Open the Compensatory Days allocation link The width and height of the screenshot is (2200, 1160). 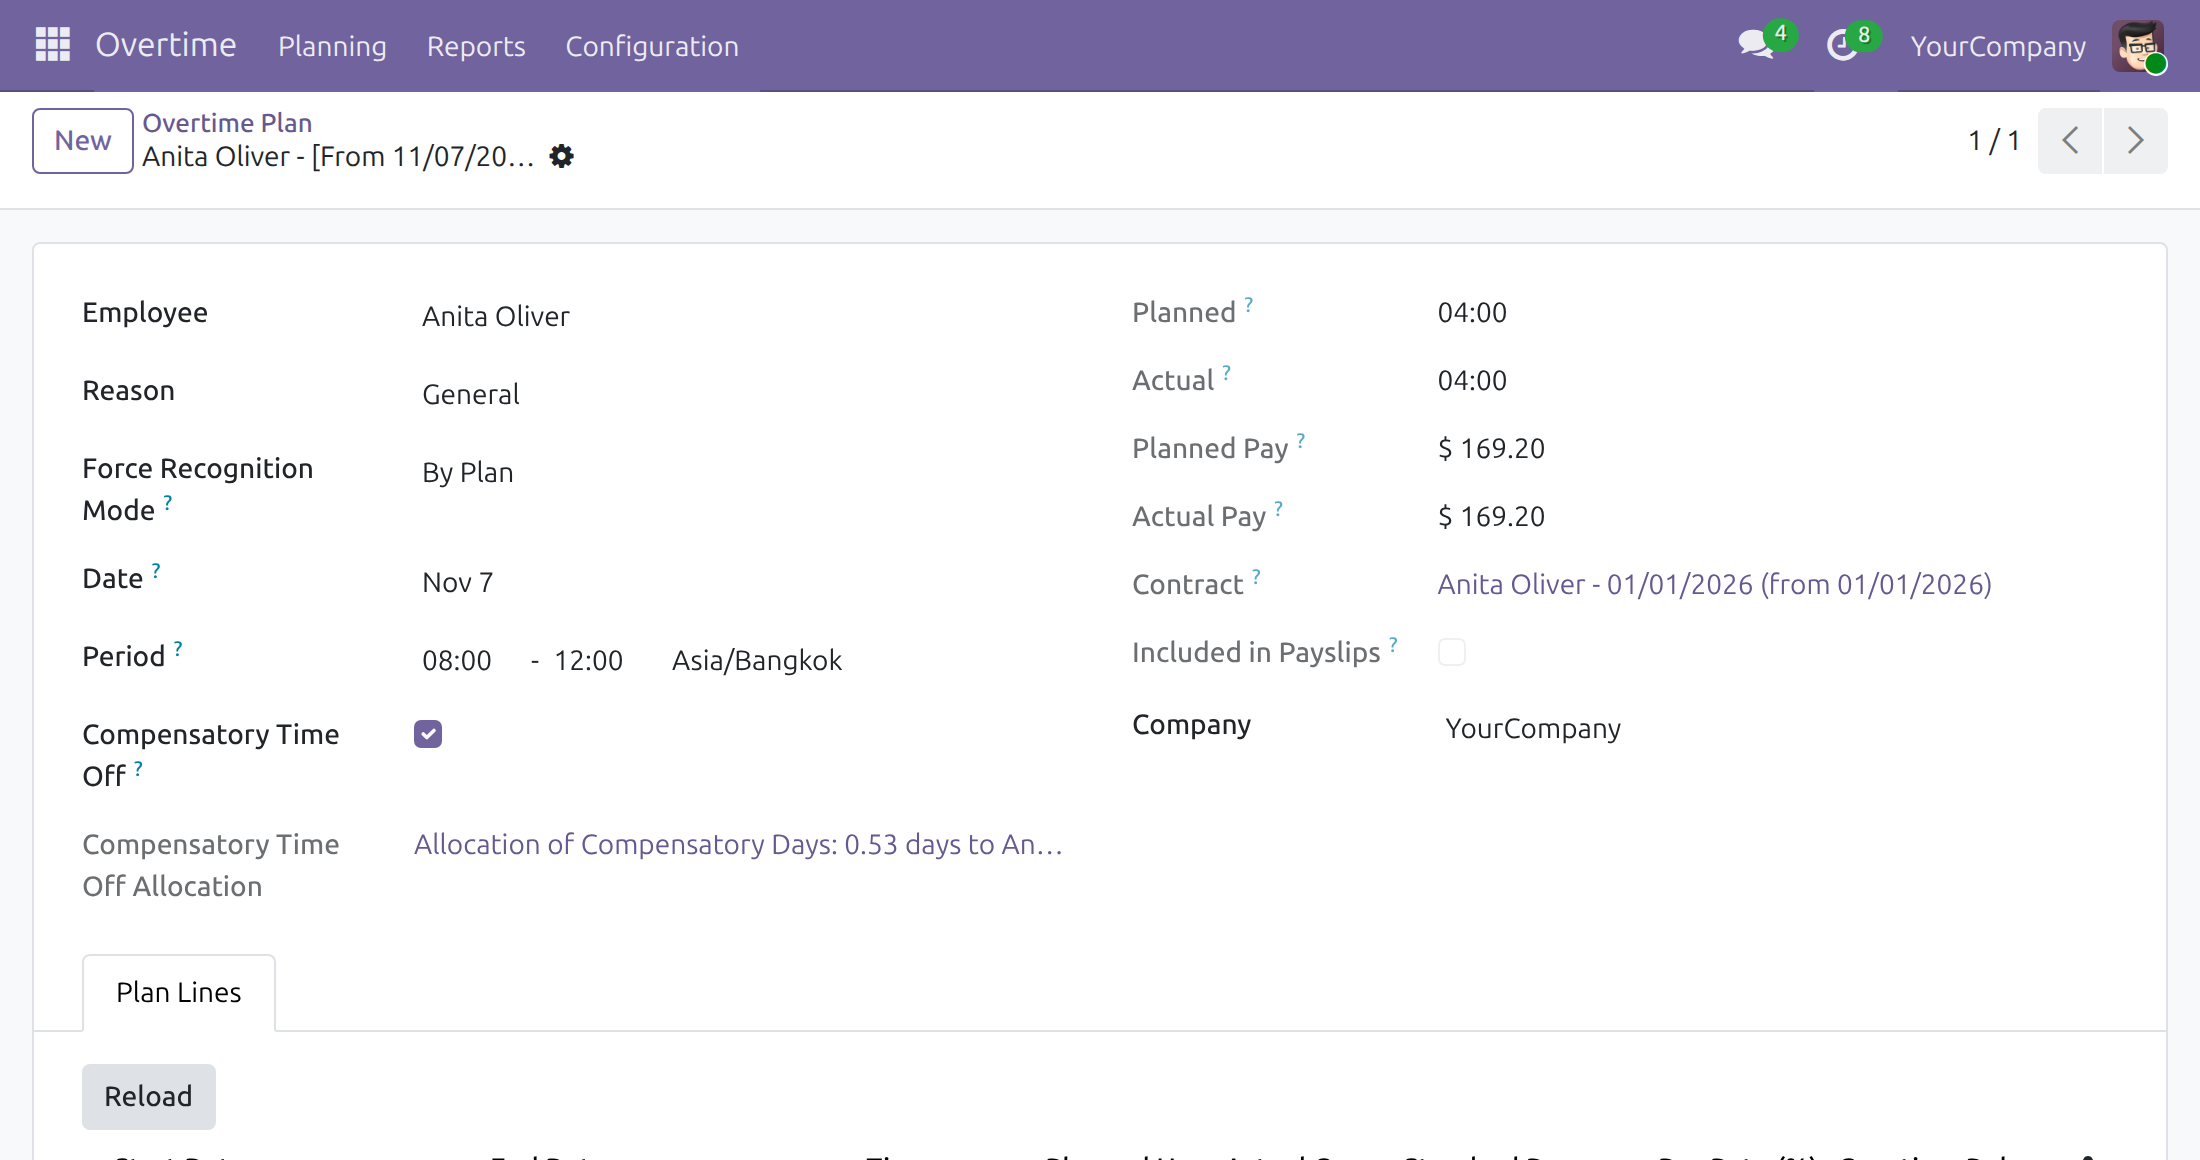(738, 844)
